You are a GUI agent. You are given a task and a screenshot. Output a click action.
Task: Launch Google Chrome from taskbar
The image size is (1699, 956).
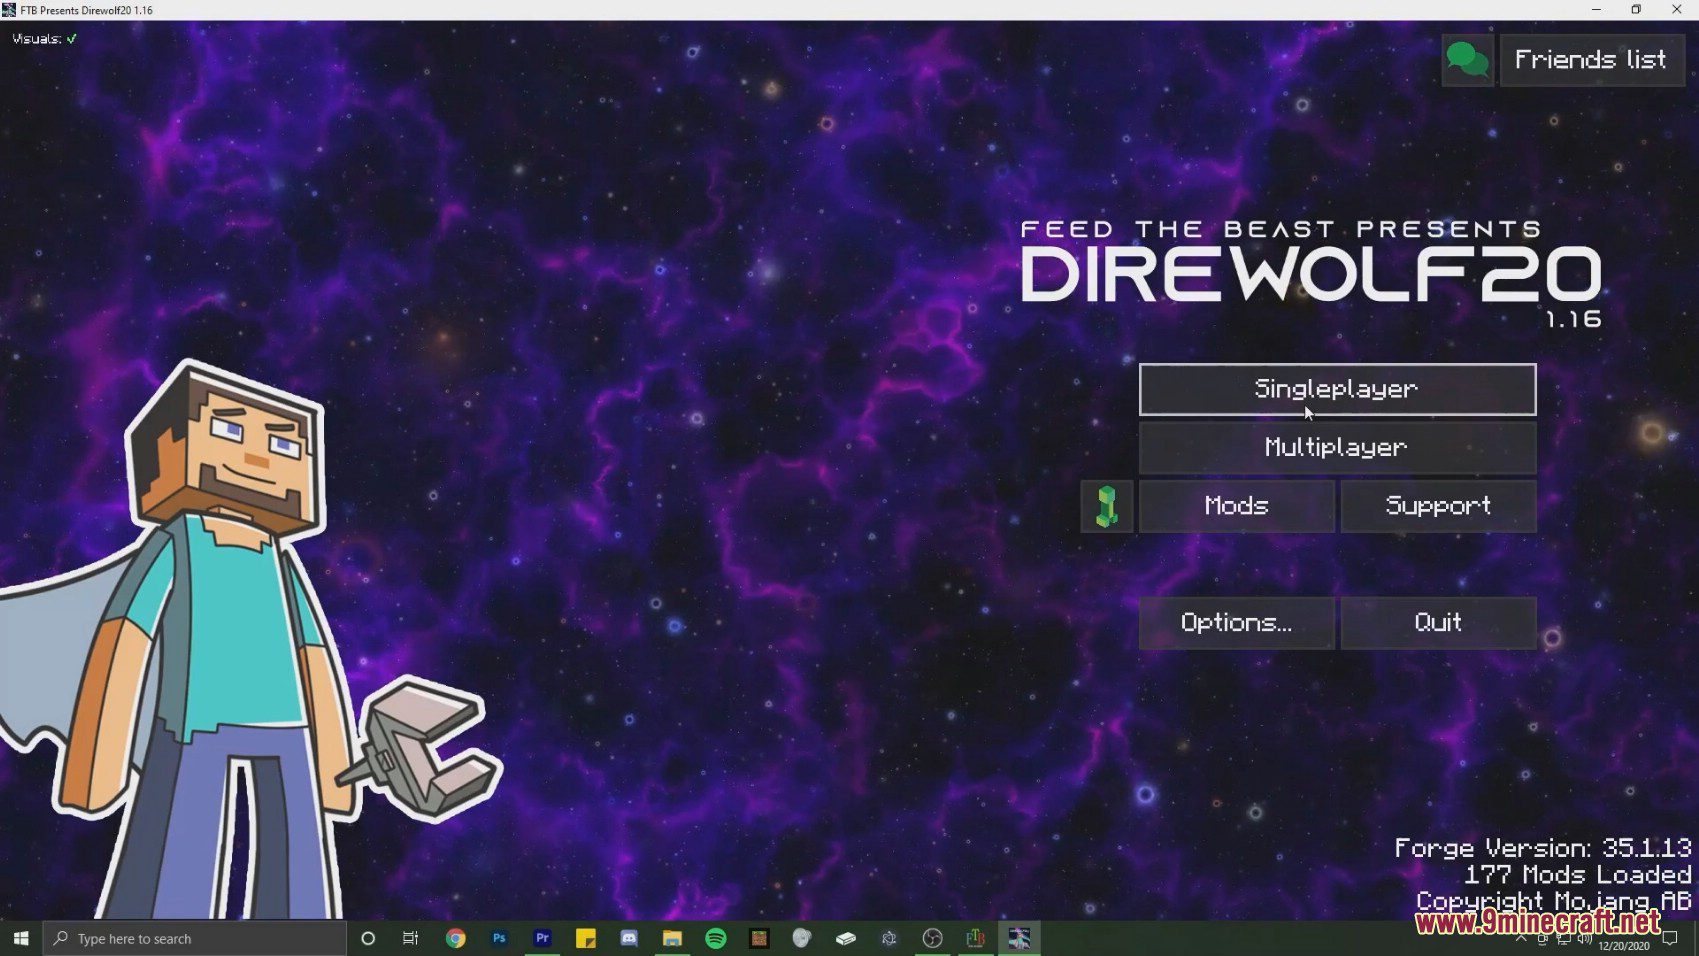click(456, 938)
